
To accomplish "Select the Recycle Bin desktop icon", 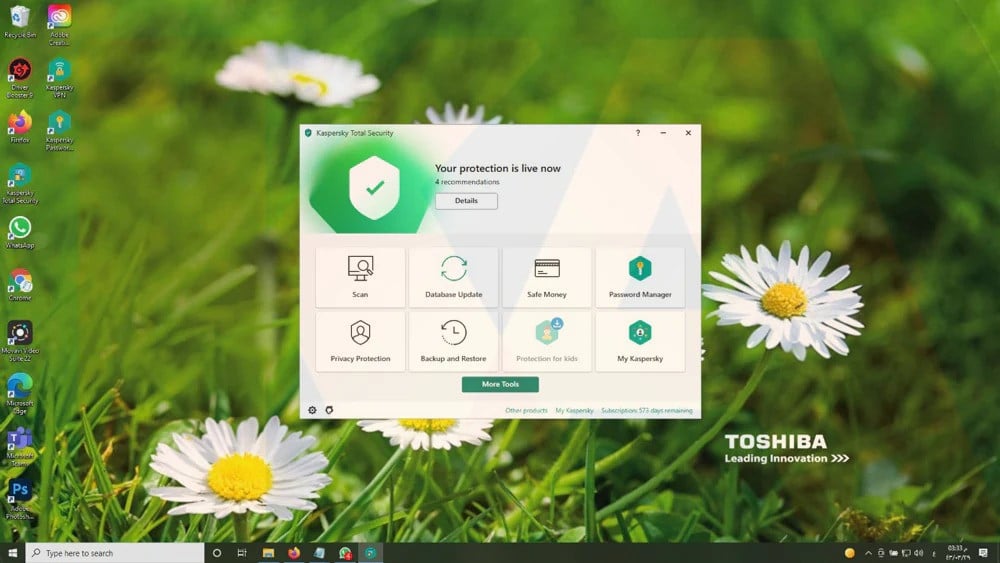I will [20, 21].
